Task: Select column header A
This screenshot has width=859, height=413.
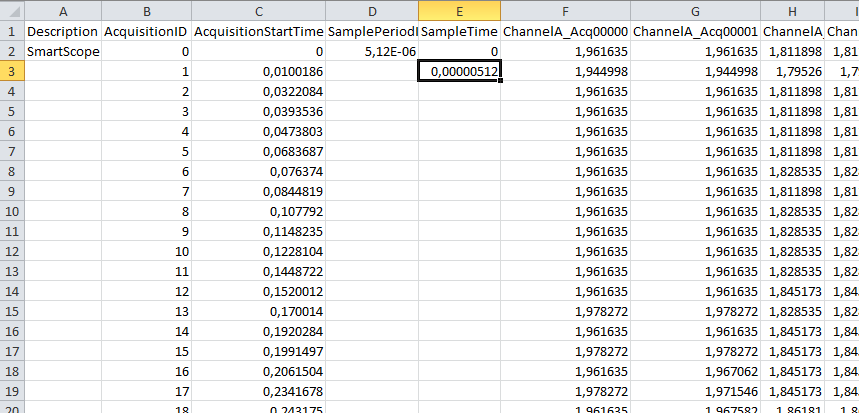Action: click(63, 10)
